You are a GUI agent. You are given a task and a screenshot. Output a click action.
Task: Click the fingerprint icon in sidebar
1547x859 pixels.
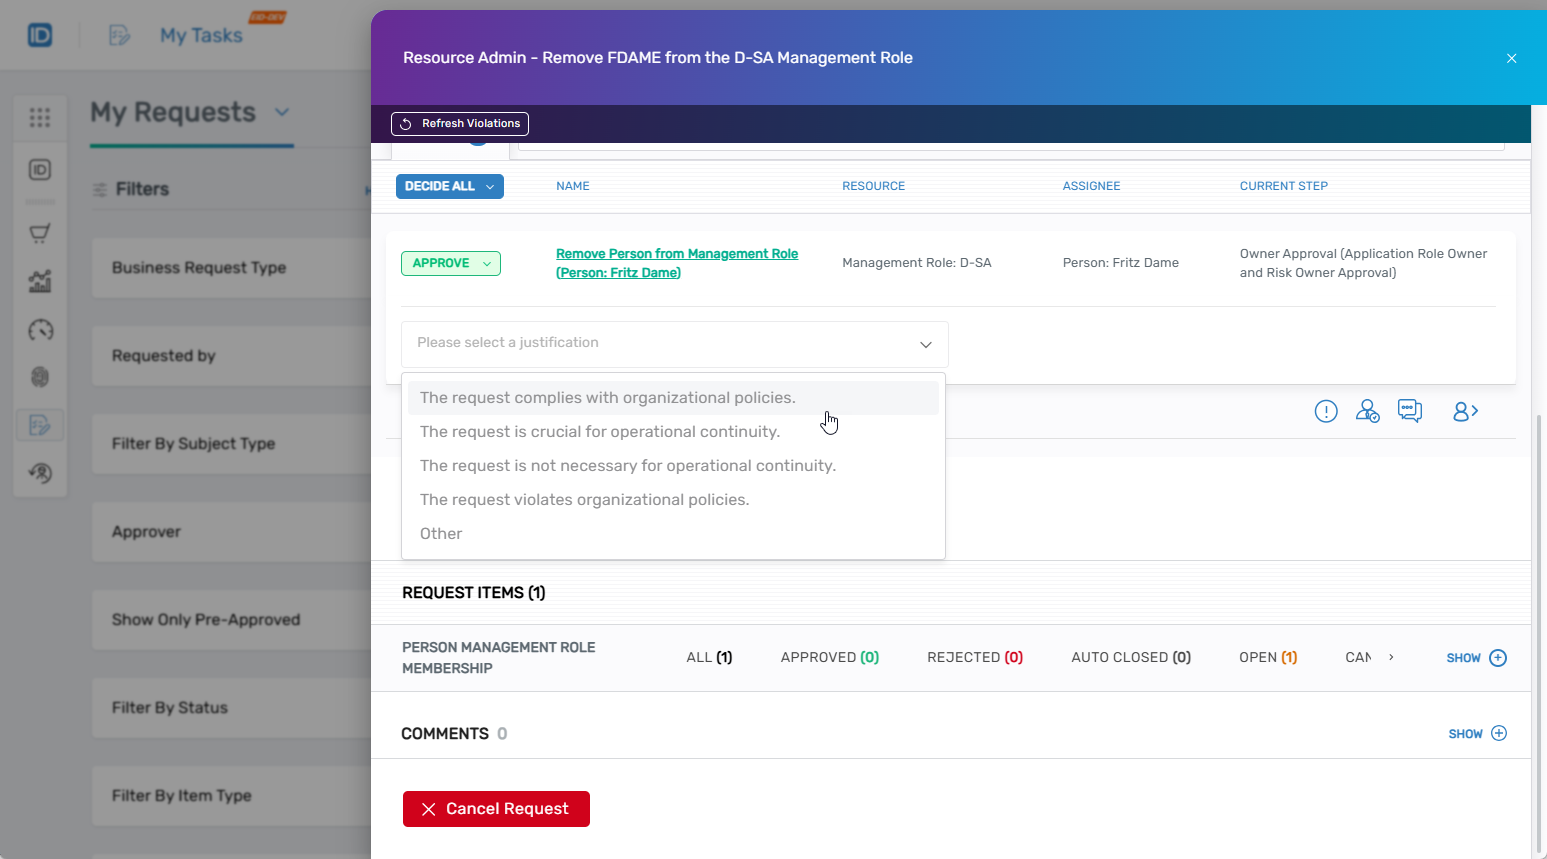pyautogui.click(x=40, y=377)
